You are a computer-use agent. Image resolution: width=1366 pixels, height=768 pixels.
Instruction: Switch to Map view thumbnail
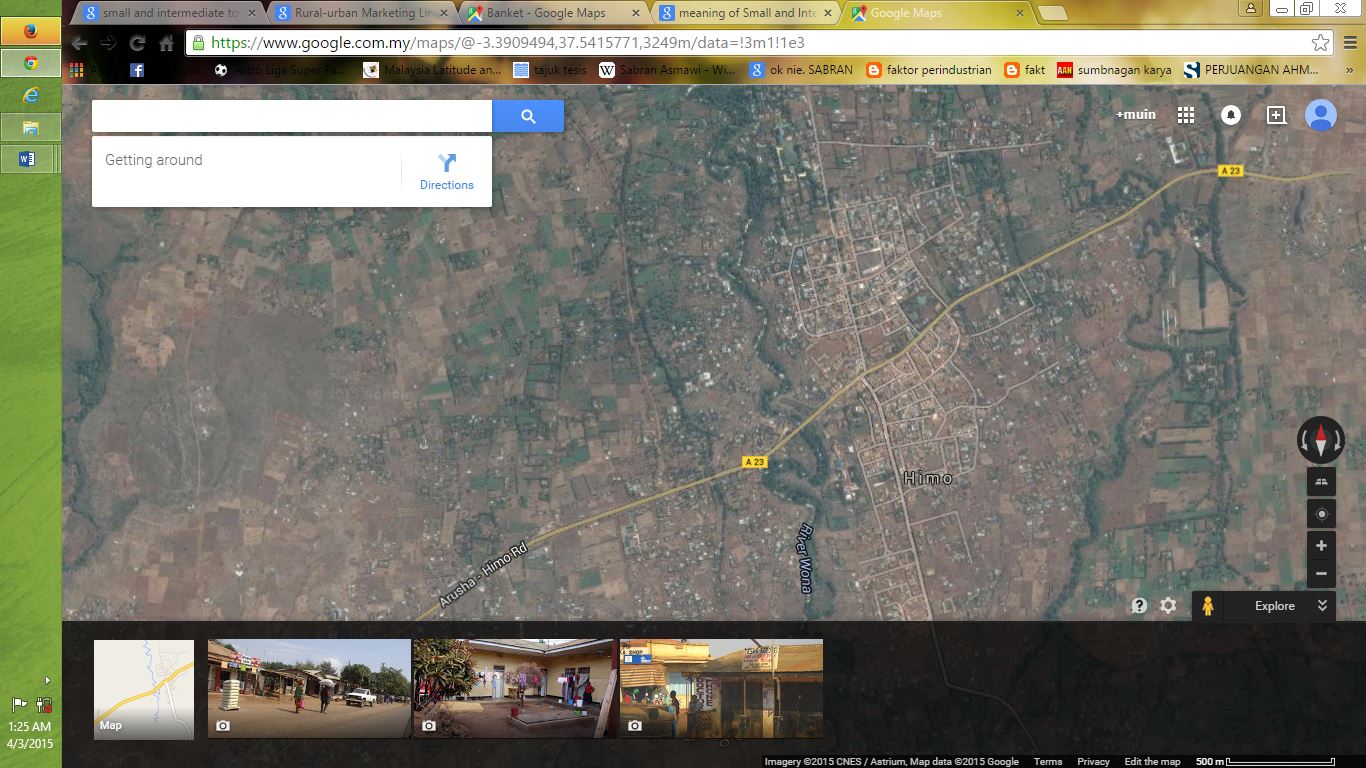[x=144, y=690]
